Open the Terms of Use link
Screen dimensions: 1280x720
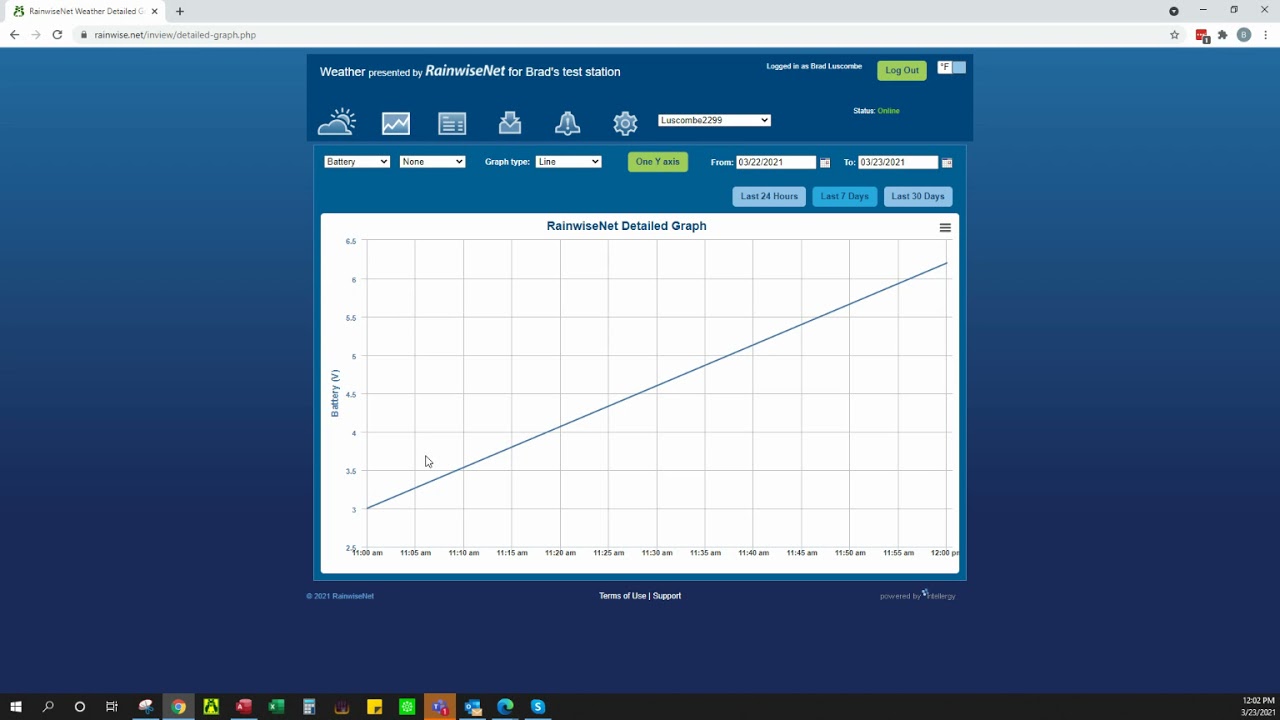click(x=622, y=596)
